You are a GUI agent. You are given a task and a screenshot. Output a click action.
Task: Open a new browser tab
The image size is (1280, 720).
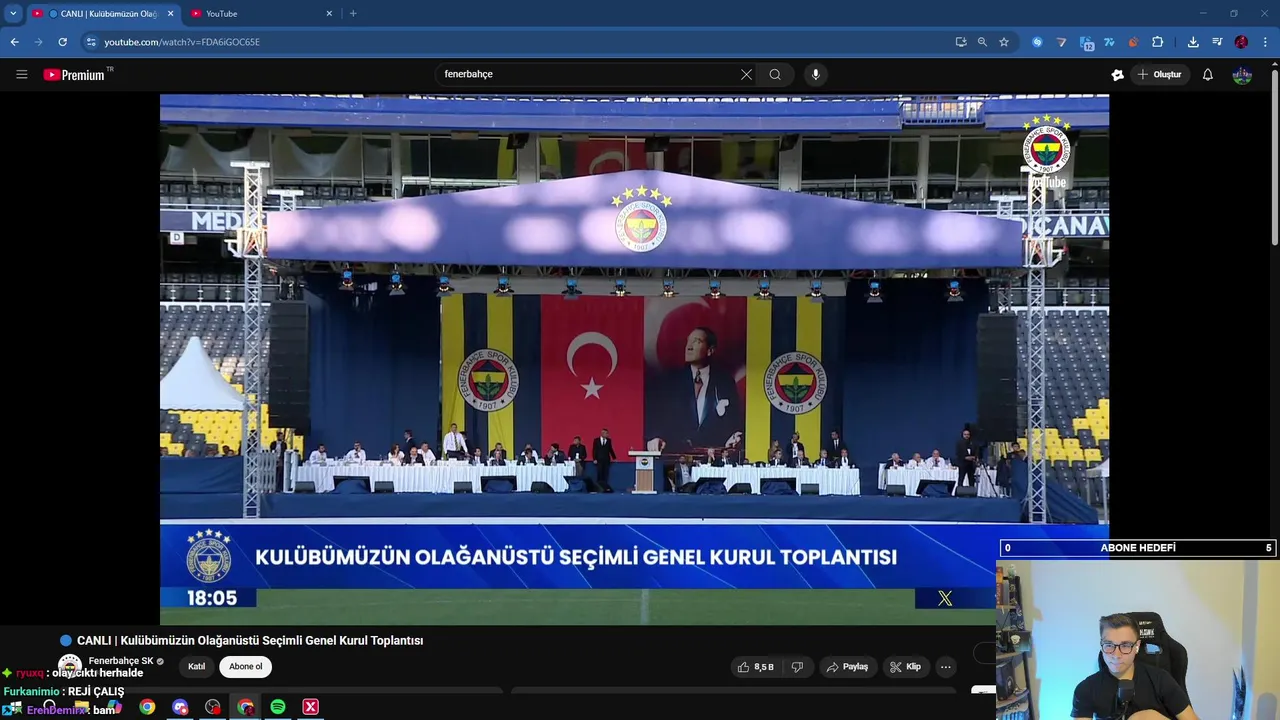(x=353, y=14)
